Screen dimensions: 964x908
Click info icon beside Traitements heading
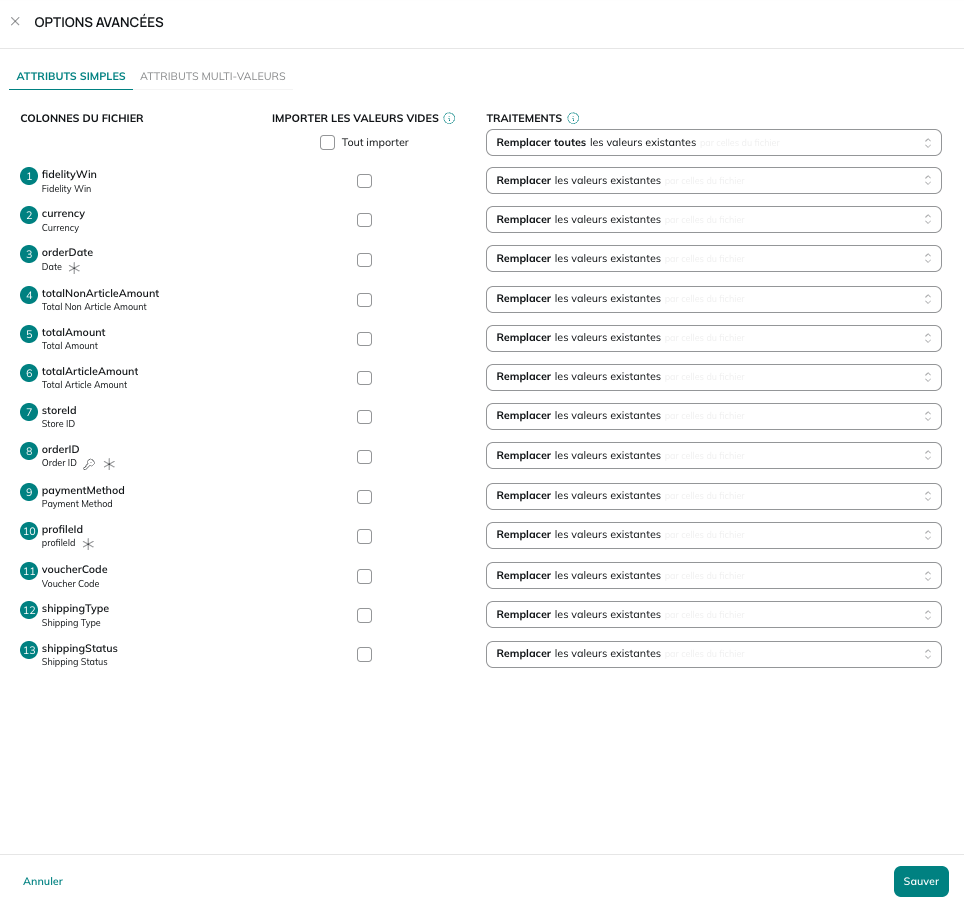573,118
